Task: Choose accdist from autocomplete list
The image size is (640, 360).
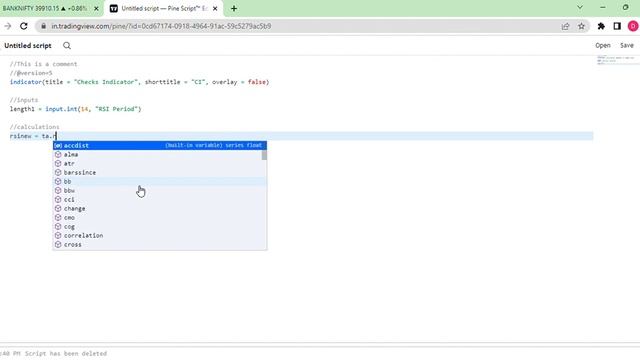Action: tap(160, 145)
